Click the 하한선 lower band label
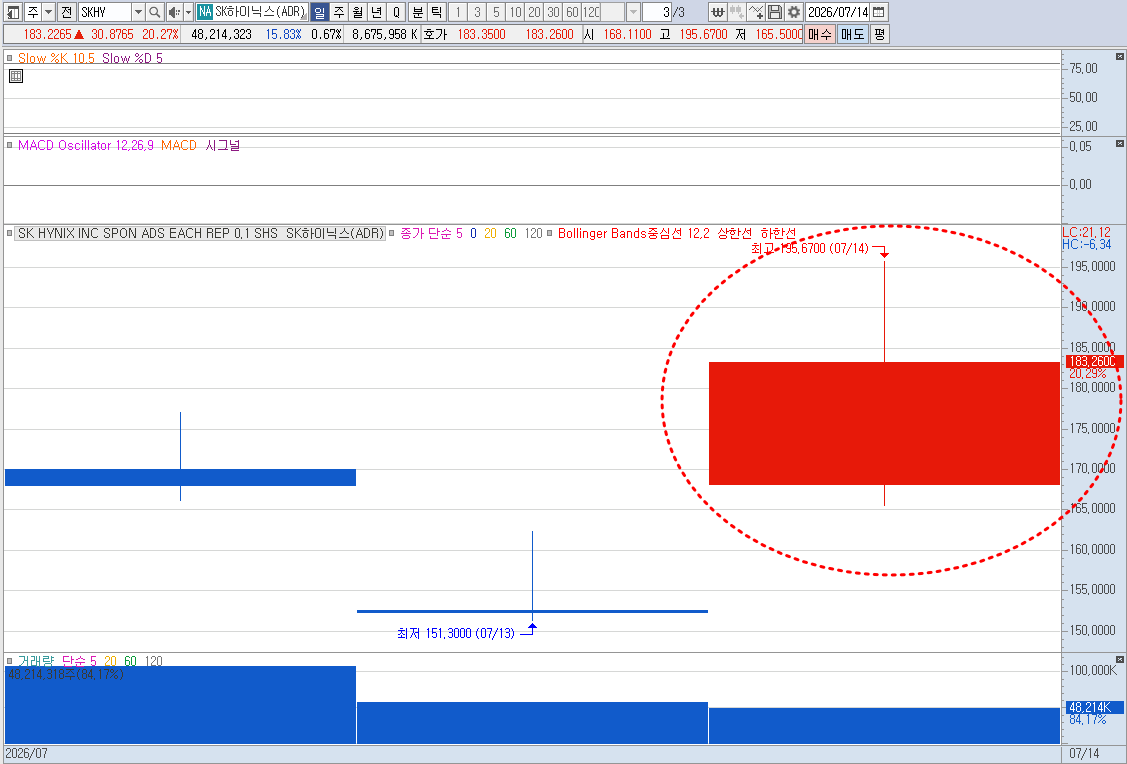1127x764 pixels. tap(778, 234)
